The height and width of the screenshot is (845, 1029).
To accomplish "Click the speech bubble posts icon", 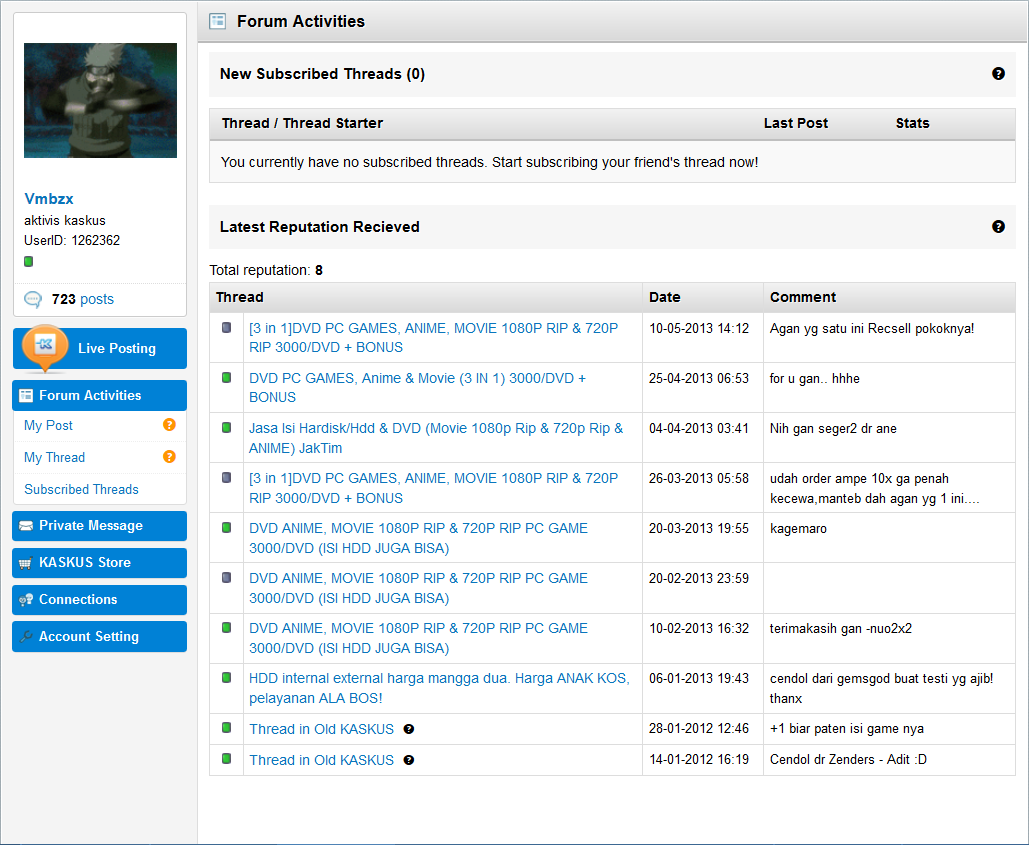I will pos(33,299).
